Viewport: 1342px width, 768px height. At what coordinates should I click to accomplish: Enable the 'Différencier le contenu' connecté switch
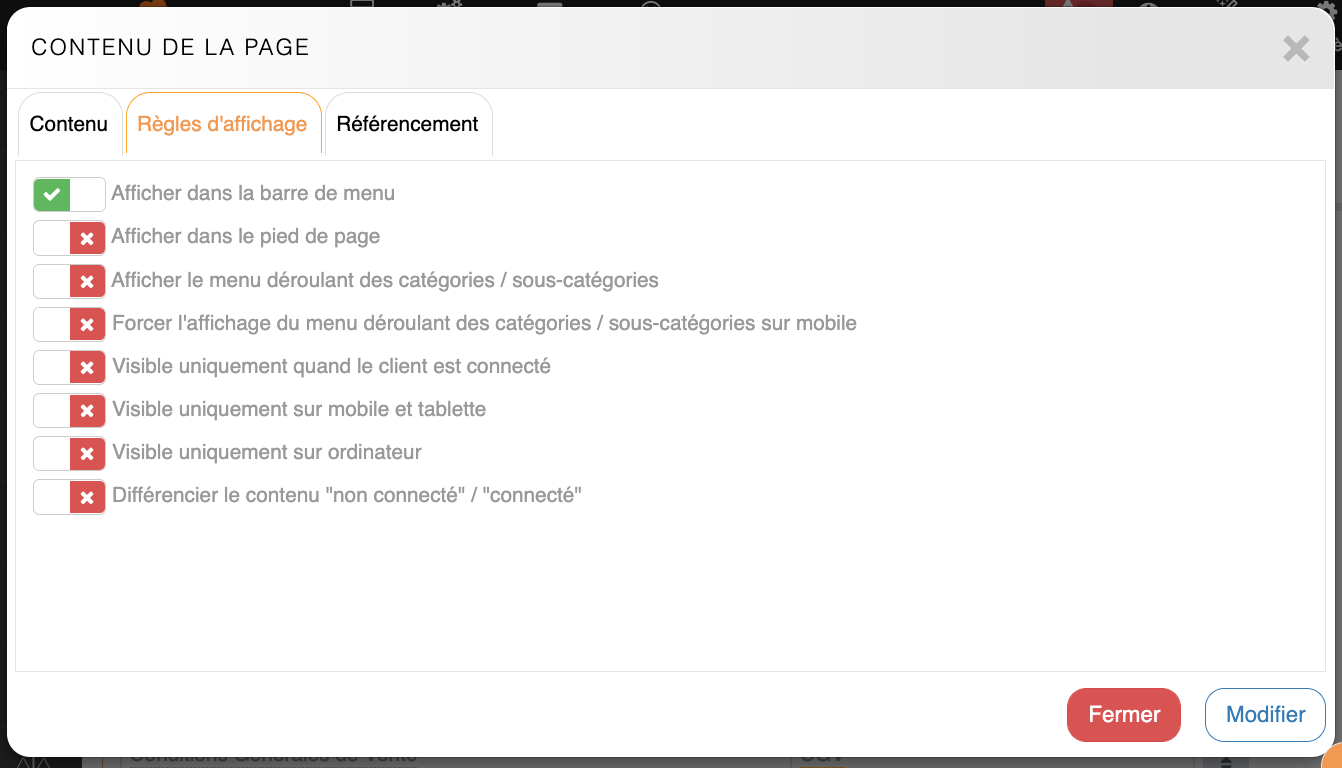tap(69, 496)
